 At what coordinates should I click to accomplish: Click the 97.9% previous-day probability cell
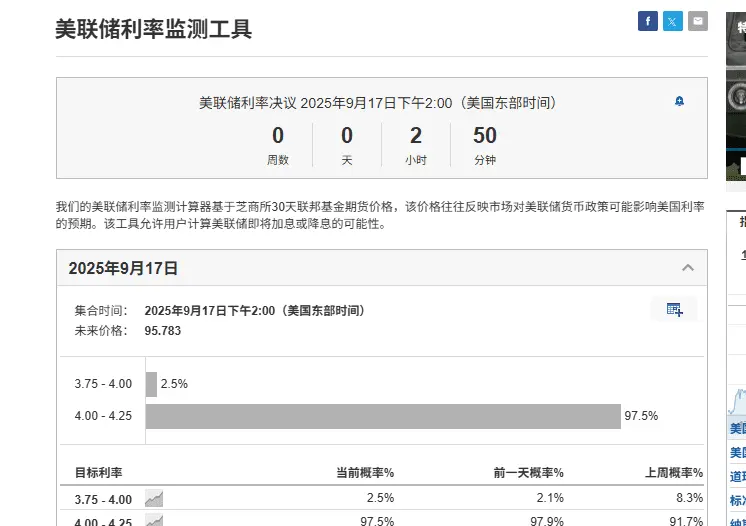coord(547,521)
